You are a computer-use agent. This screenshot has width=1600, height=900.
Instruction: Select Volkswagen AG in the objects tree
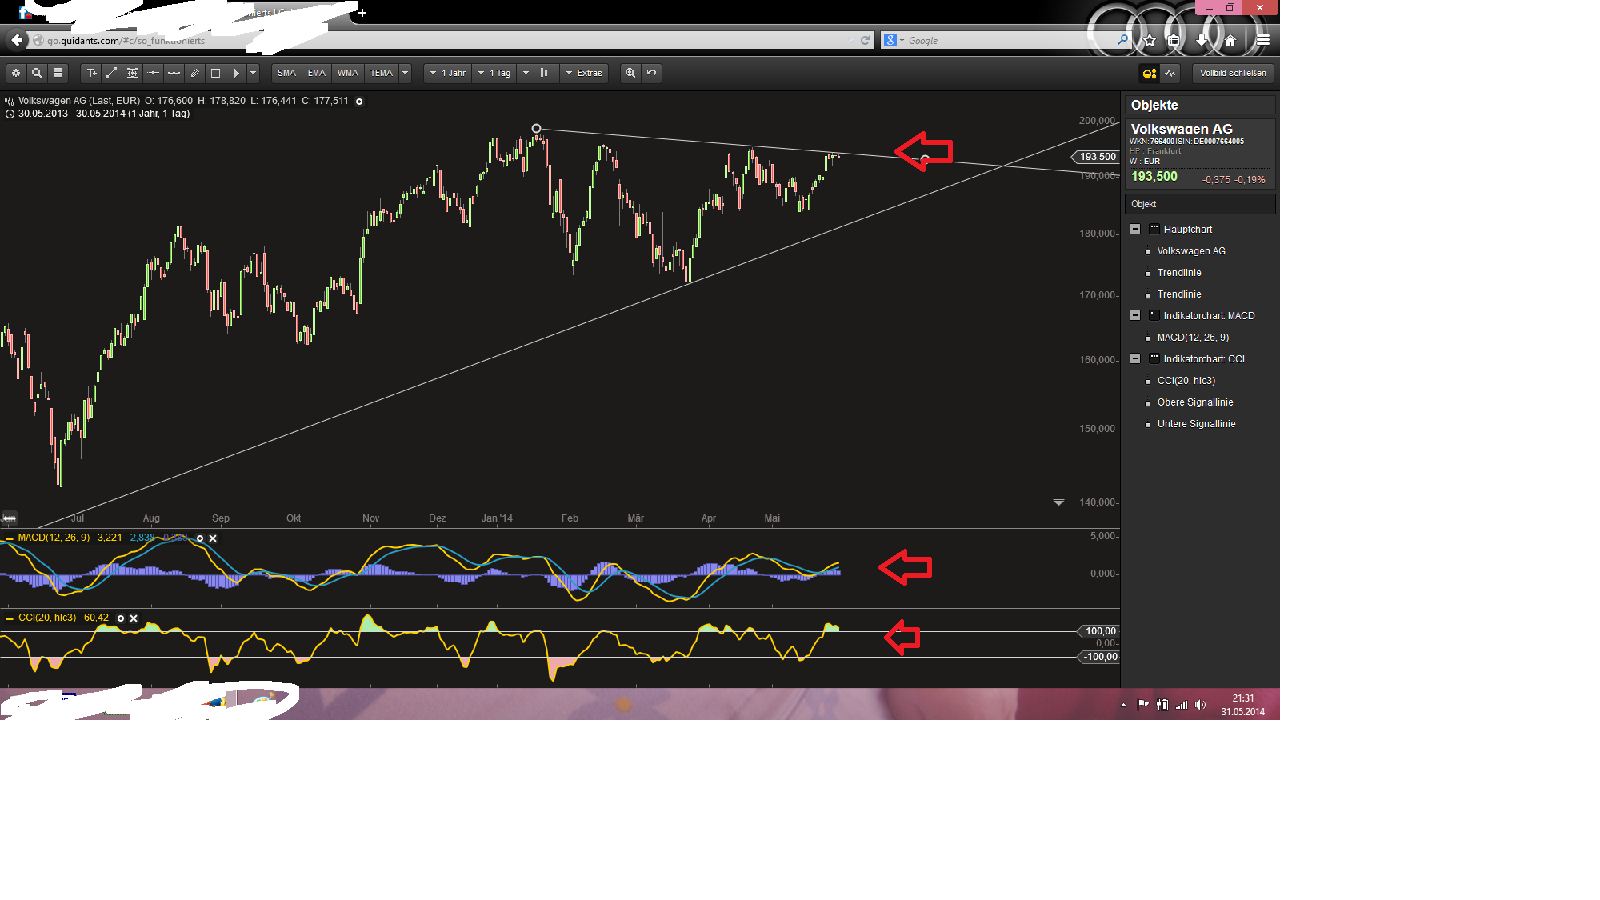click(1191, 251)
